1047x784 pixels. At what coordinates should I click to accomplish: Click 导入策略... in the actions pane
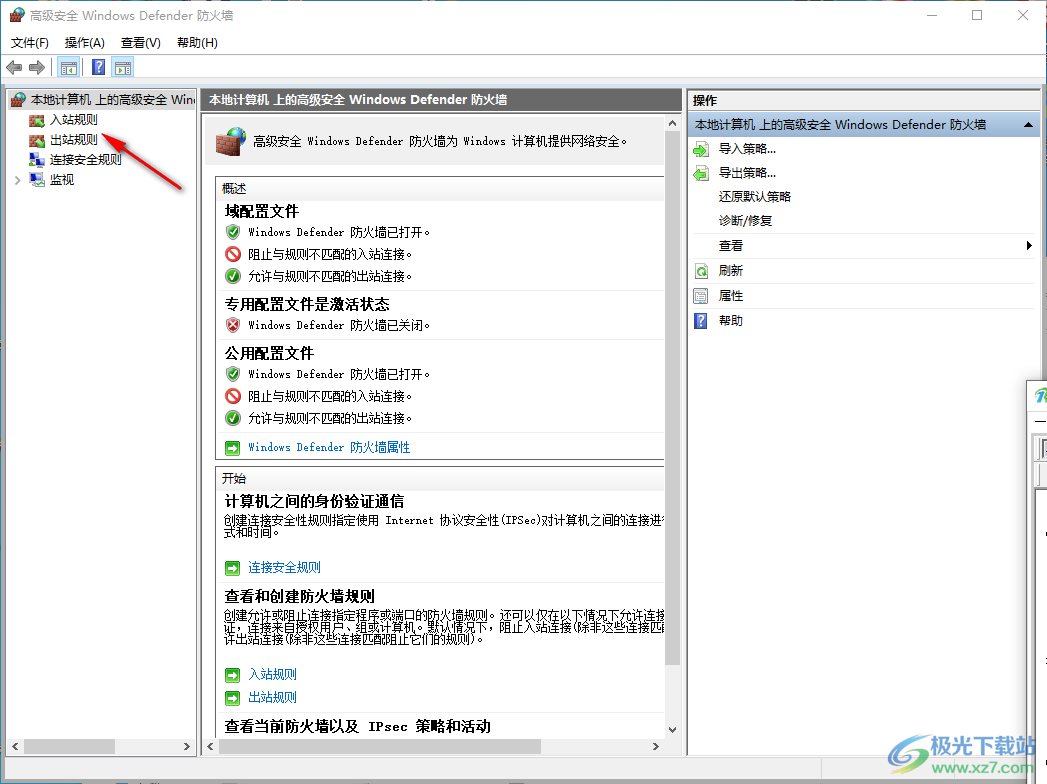[x=747, y=149]
